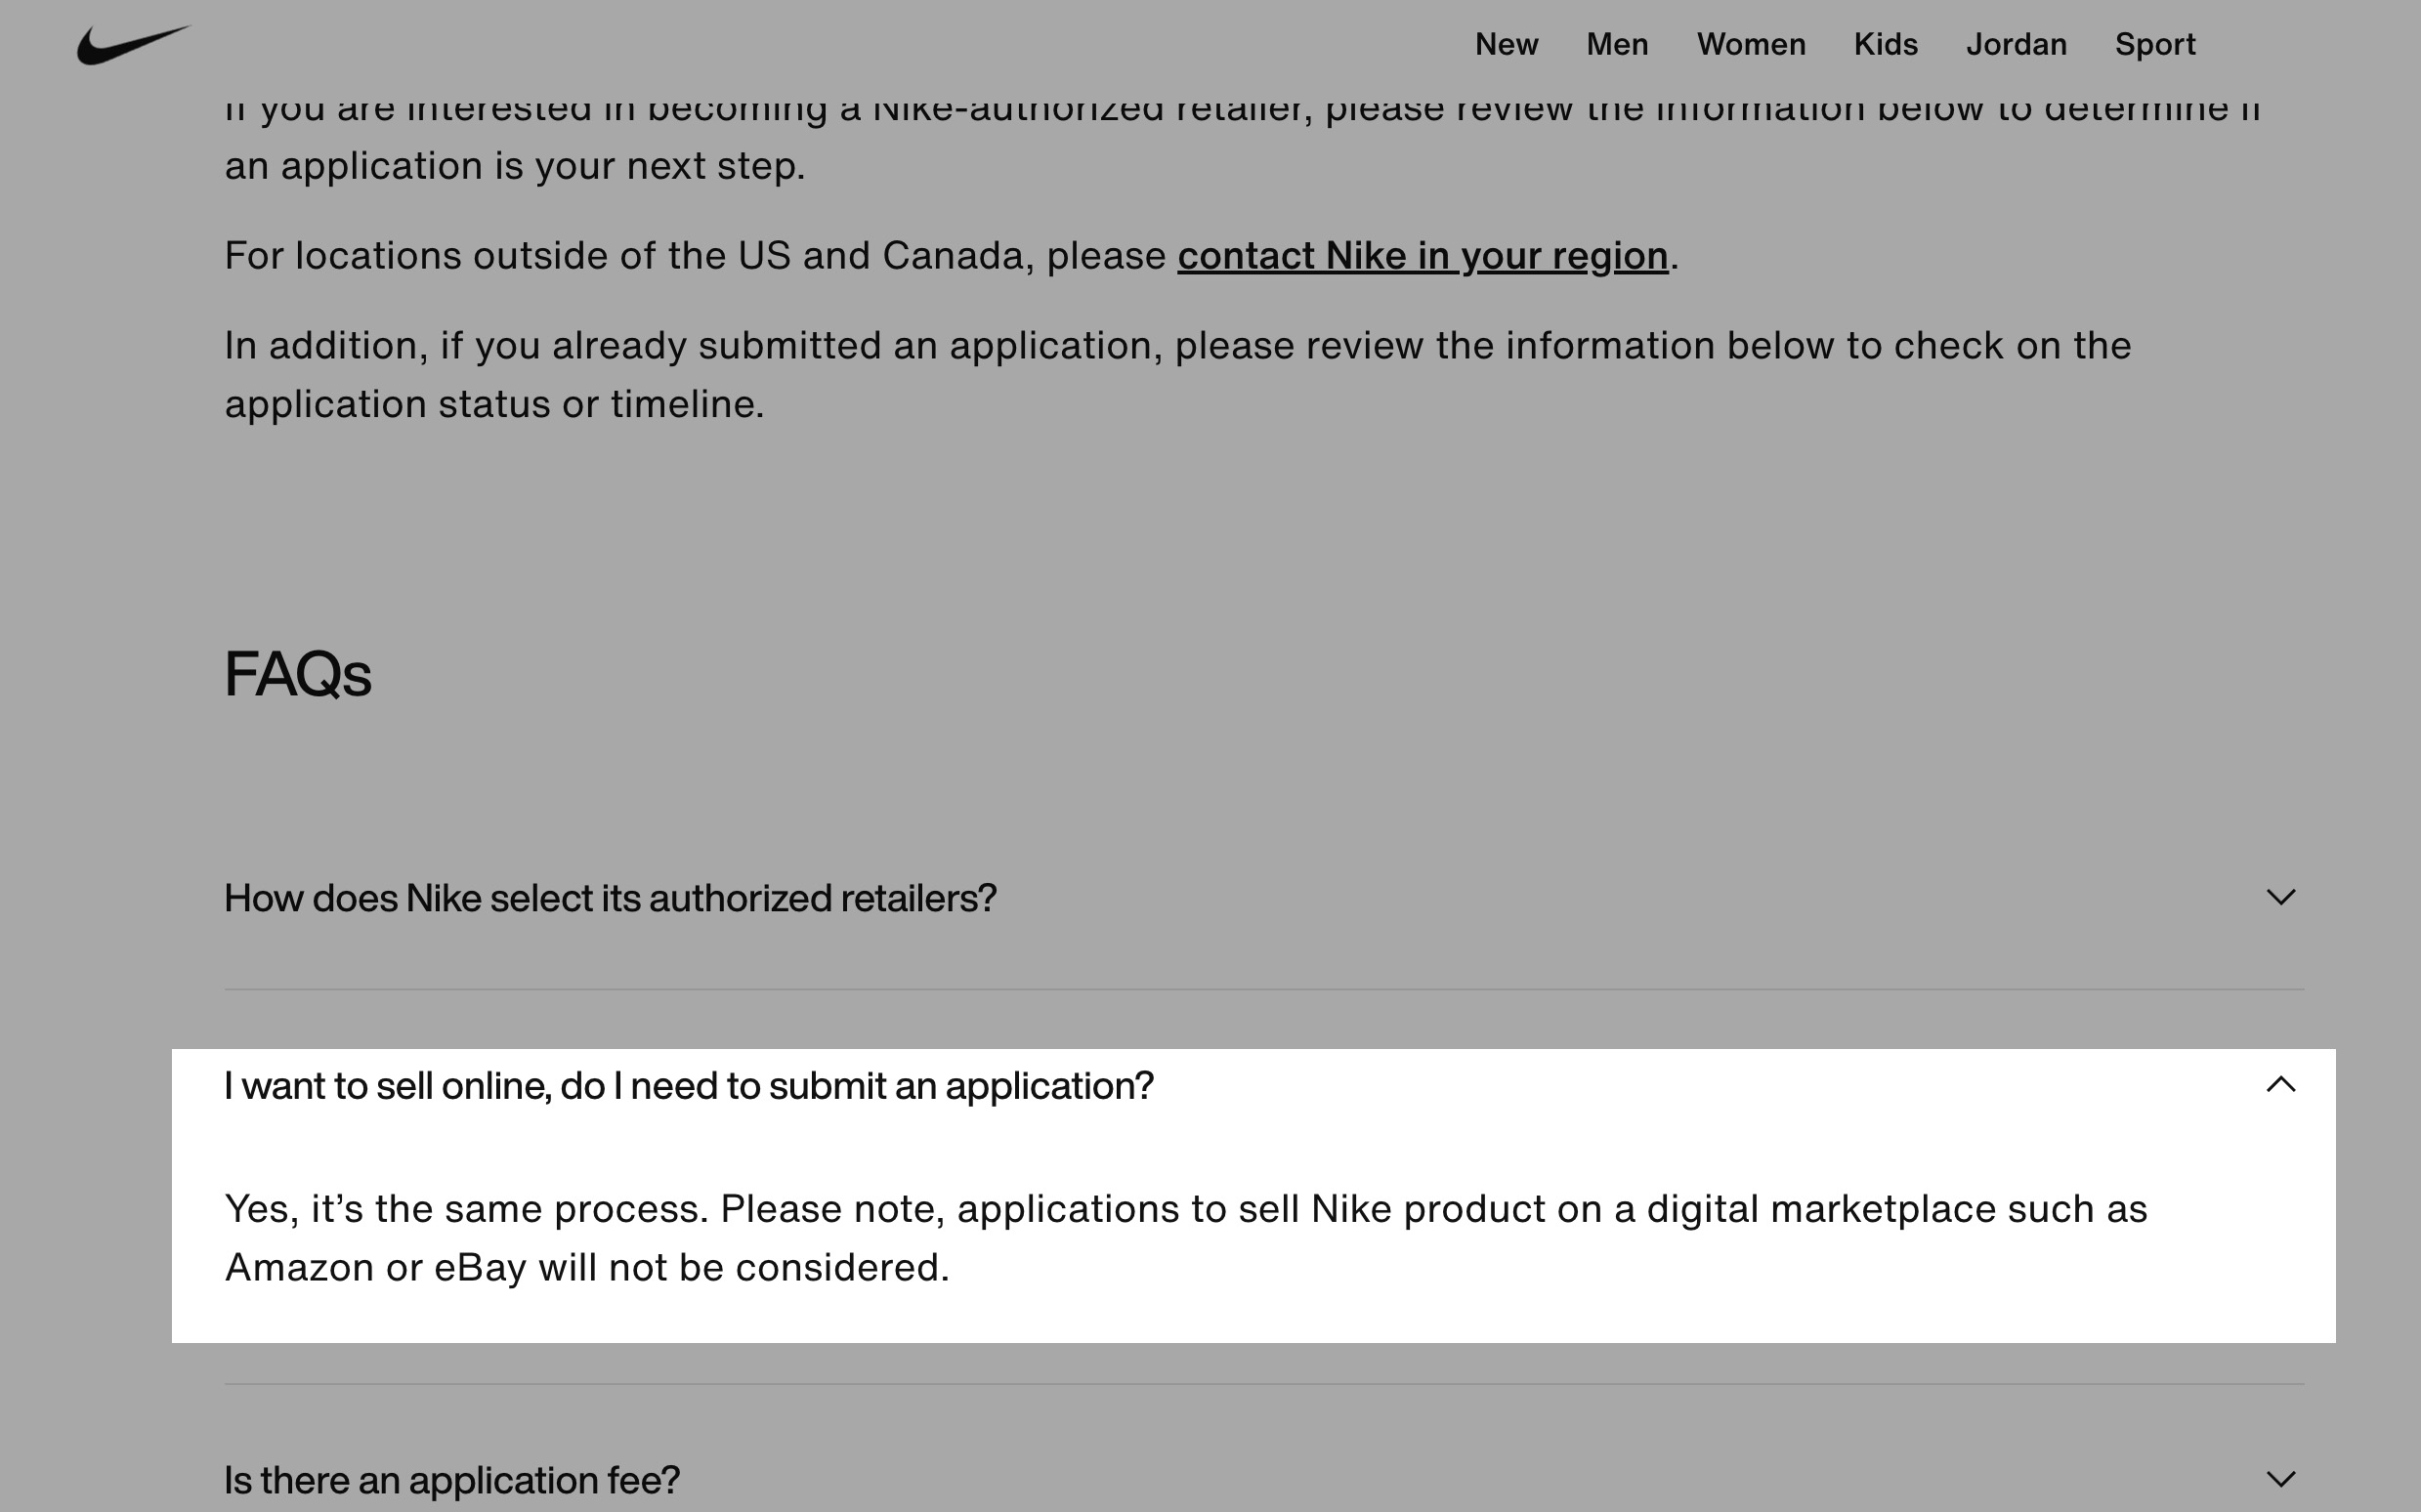Click the Nike swoosh logo
Image resolution: width=2421 pixels, height=1512 pixels.
pyautogui.click(x=133, y=45)
